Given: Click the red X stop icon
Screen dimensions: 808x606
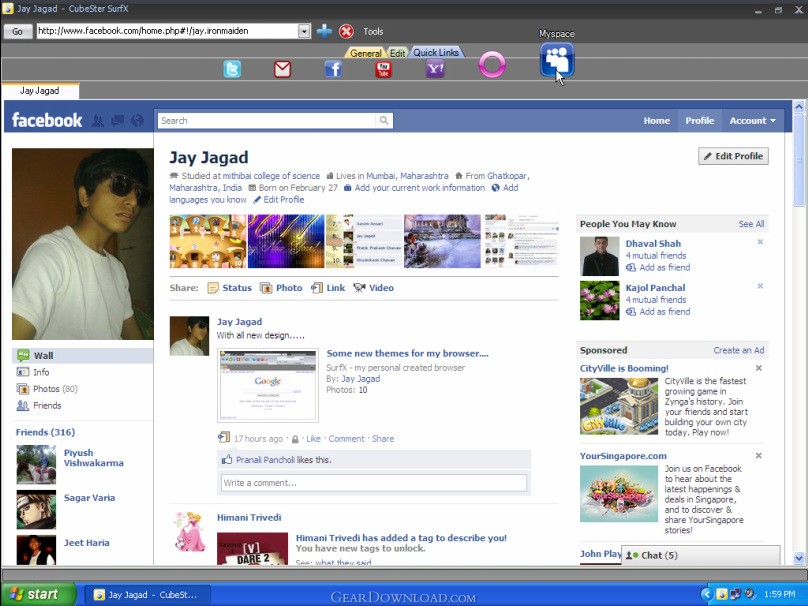Looking at the screenshot, I should pyautogui.click(x=346, y=31).
